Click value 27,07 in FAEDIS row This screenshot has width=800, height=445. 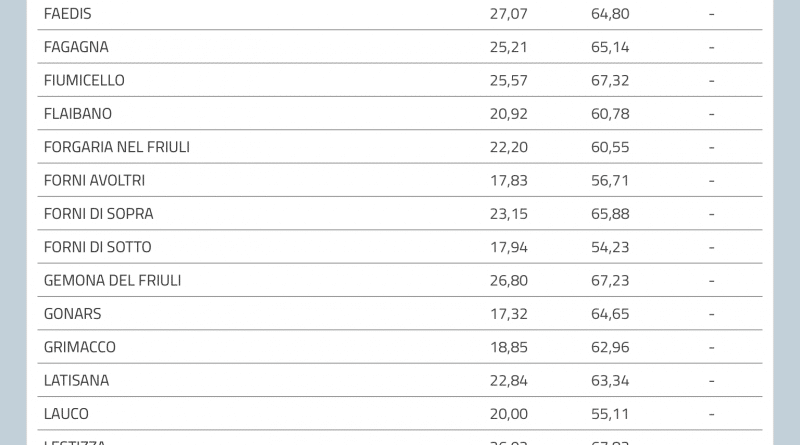pos(508,14)
